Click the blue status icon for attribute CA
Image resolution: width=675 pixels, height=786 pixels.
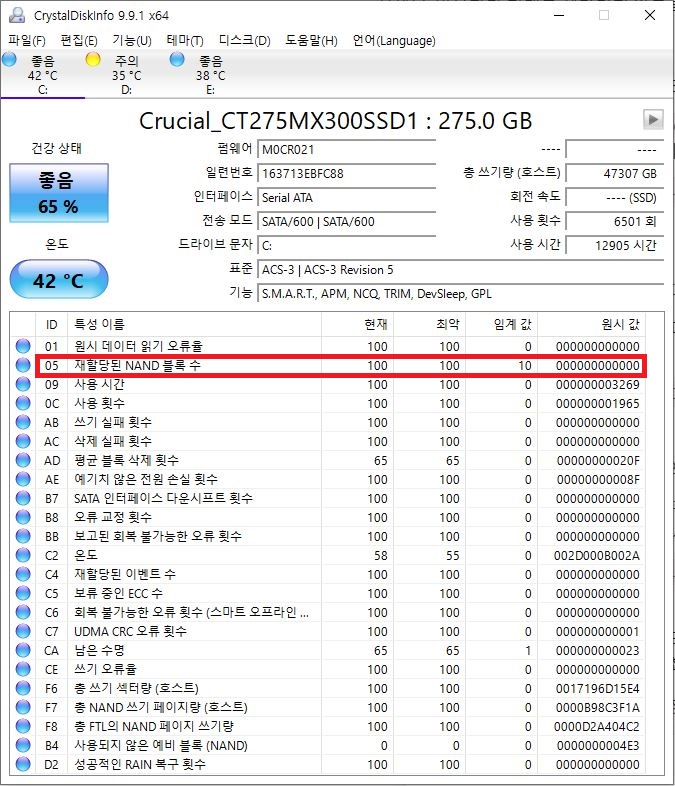23,651
